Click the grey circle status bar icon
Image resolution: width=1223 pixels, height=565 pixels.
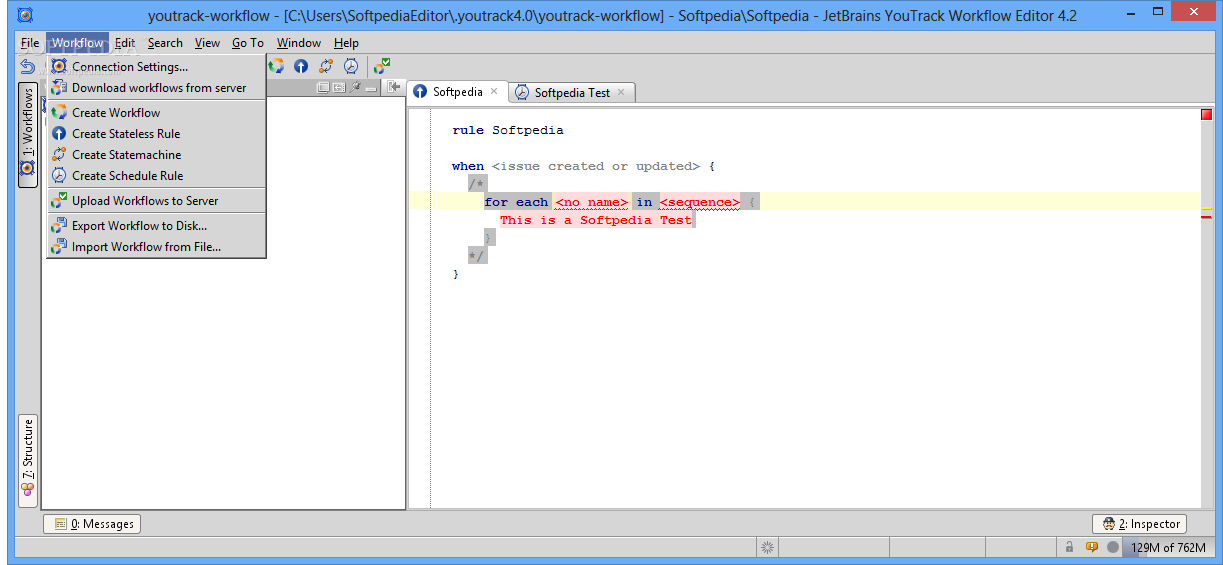tap(1112, 547)
